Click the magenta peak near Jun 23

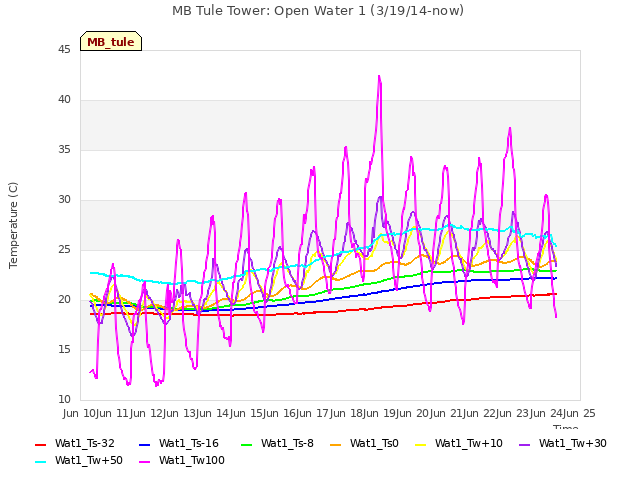[510, 129]
